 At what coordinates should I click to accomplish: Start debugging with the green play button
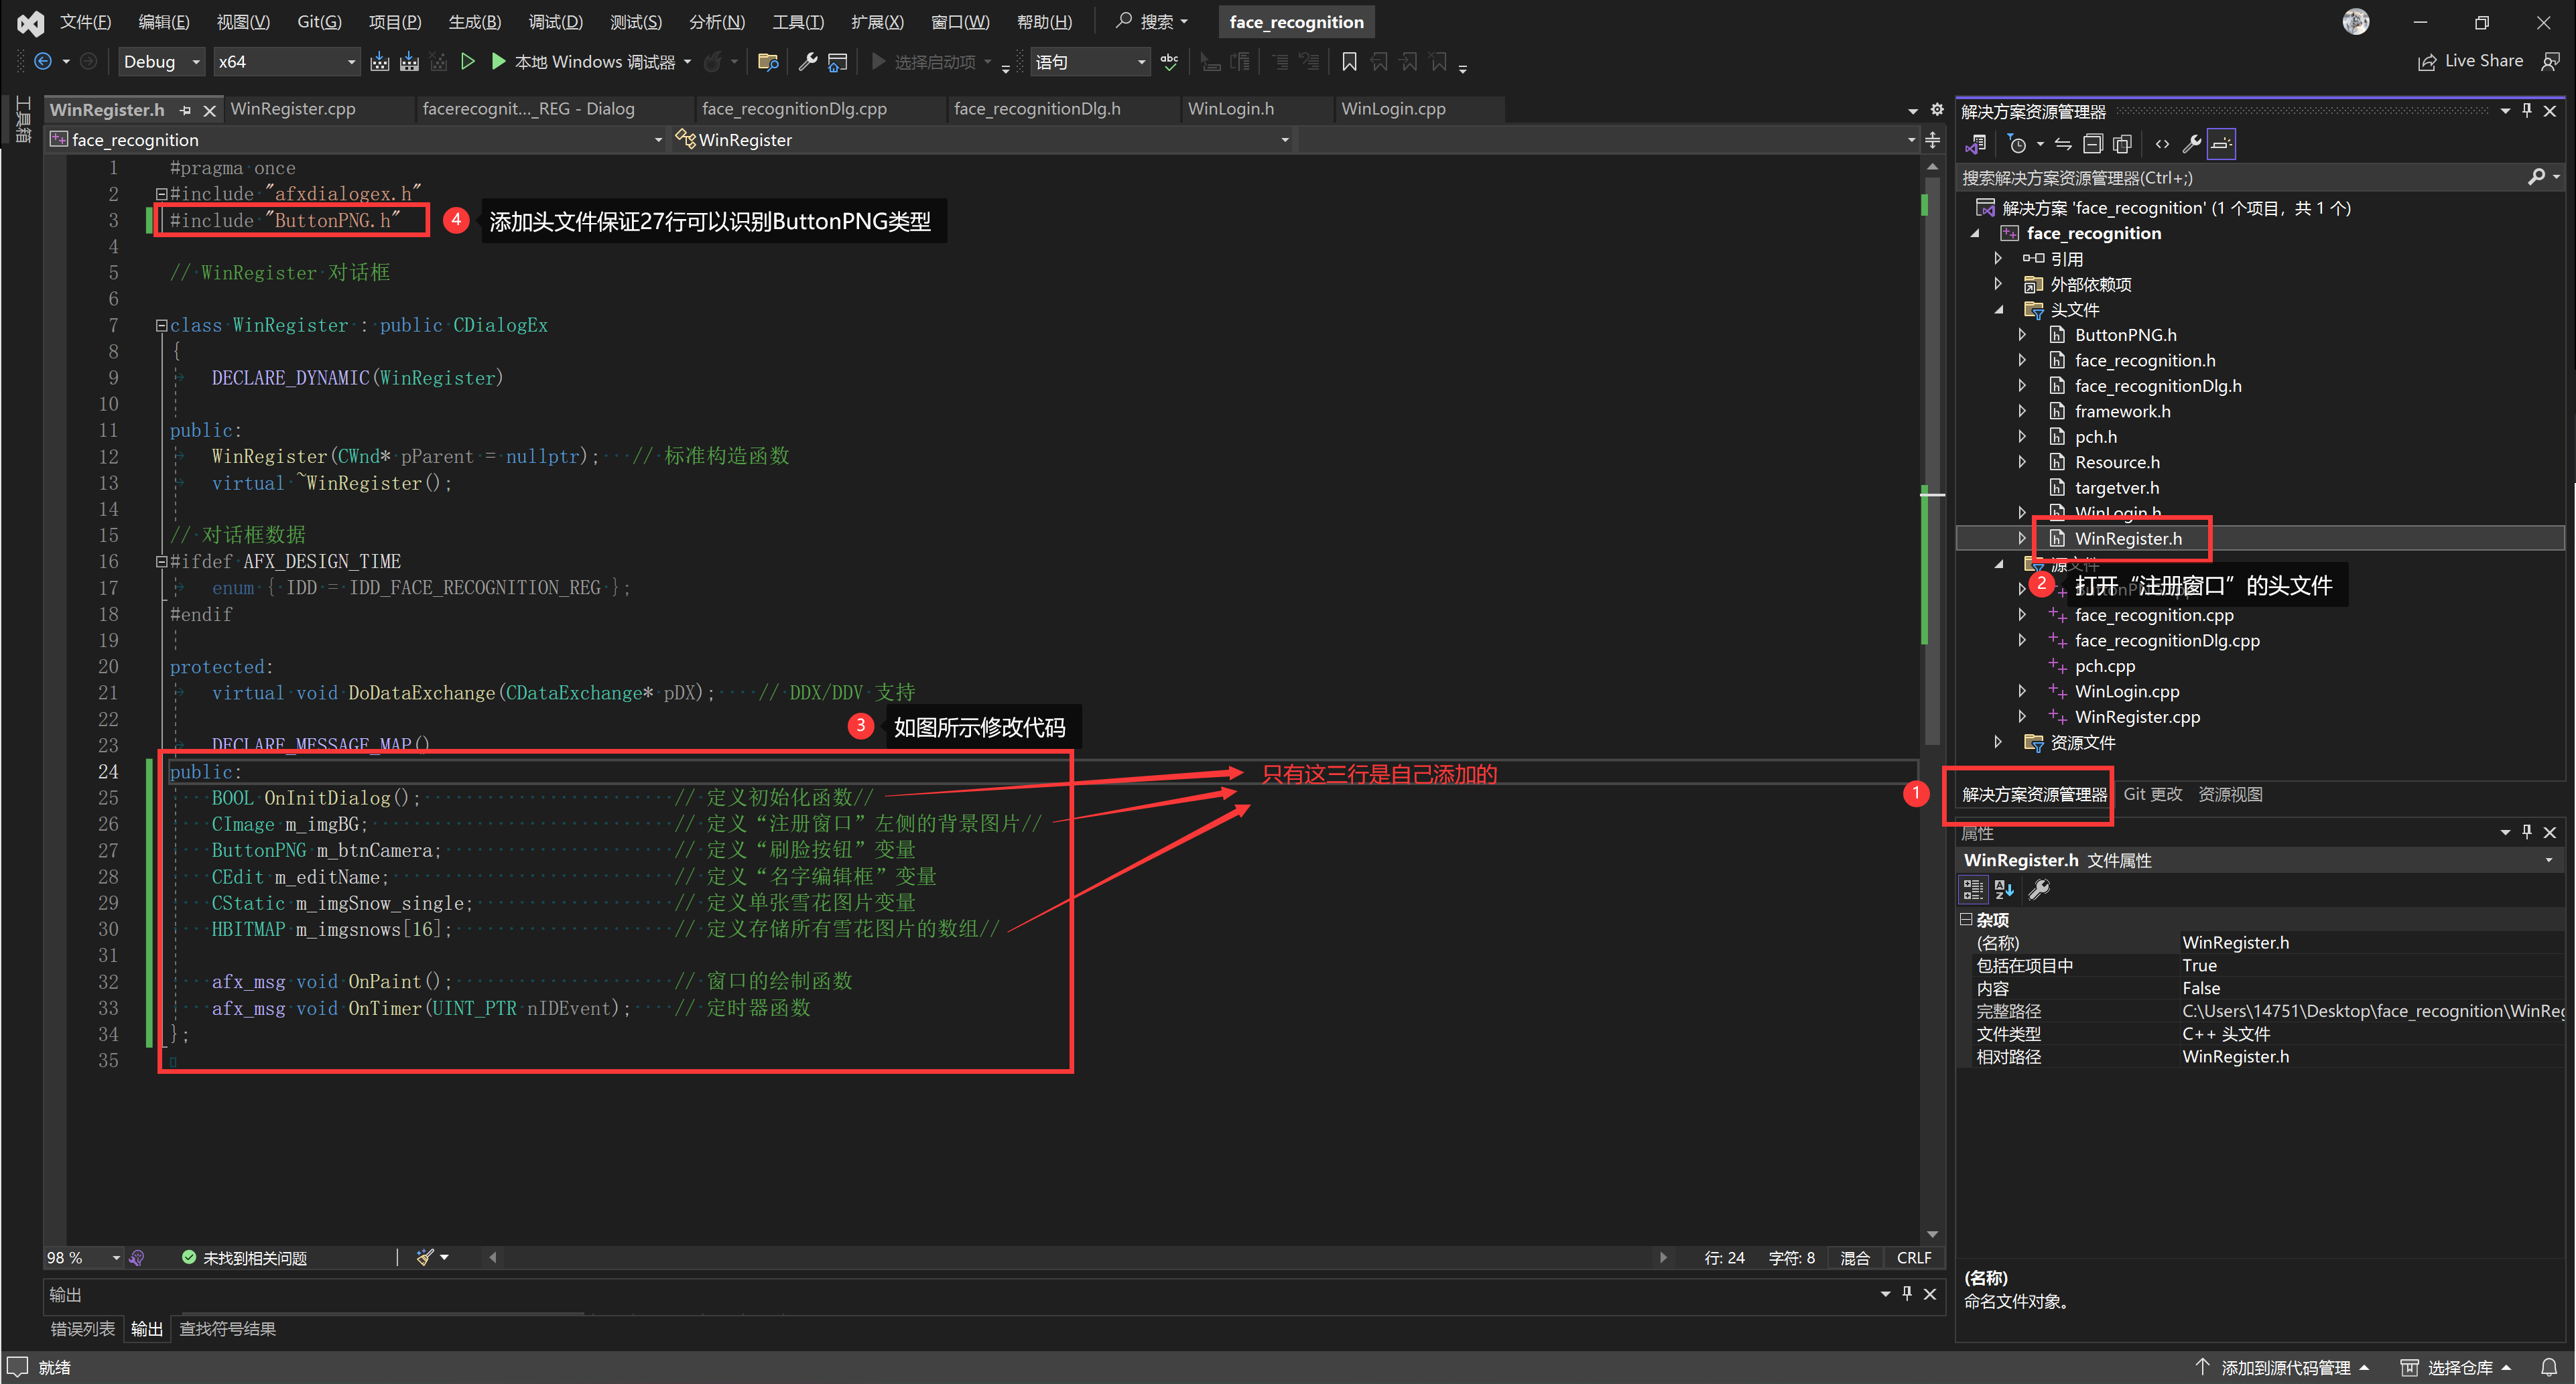click(498, 62)
